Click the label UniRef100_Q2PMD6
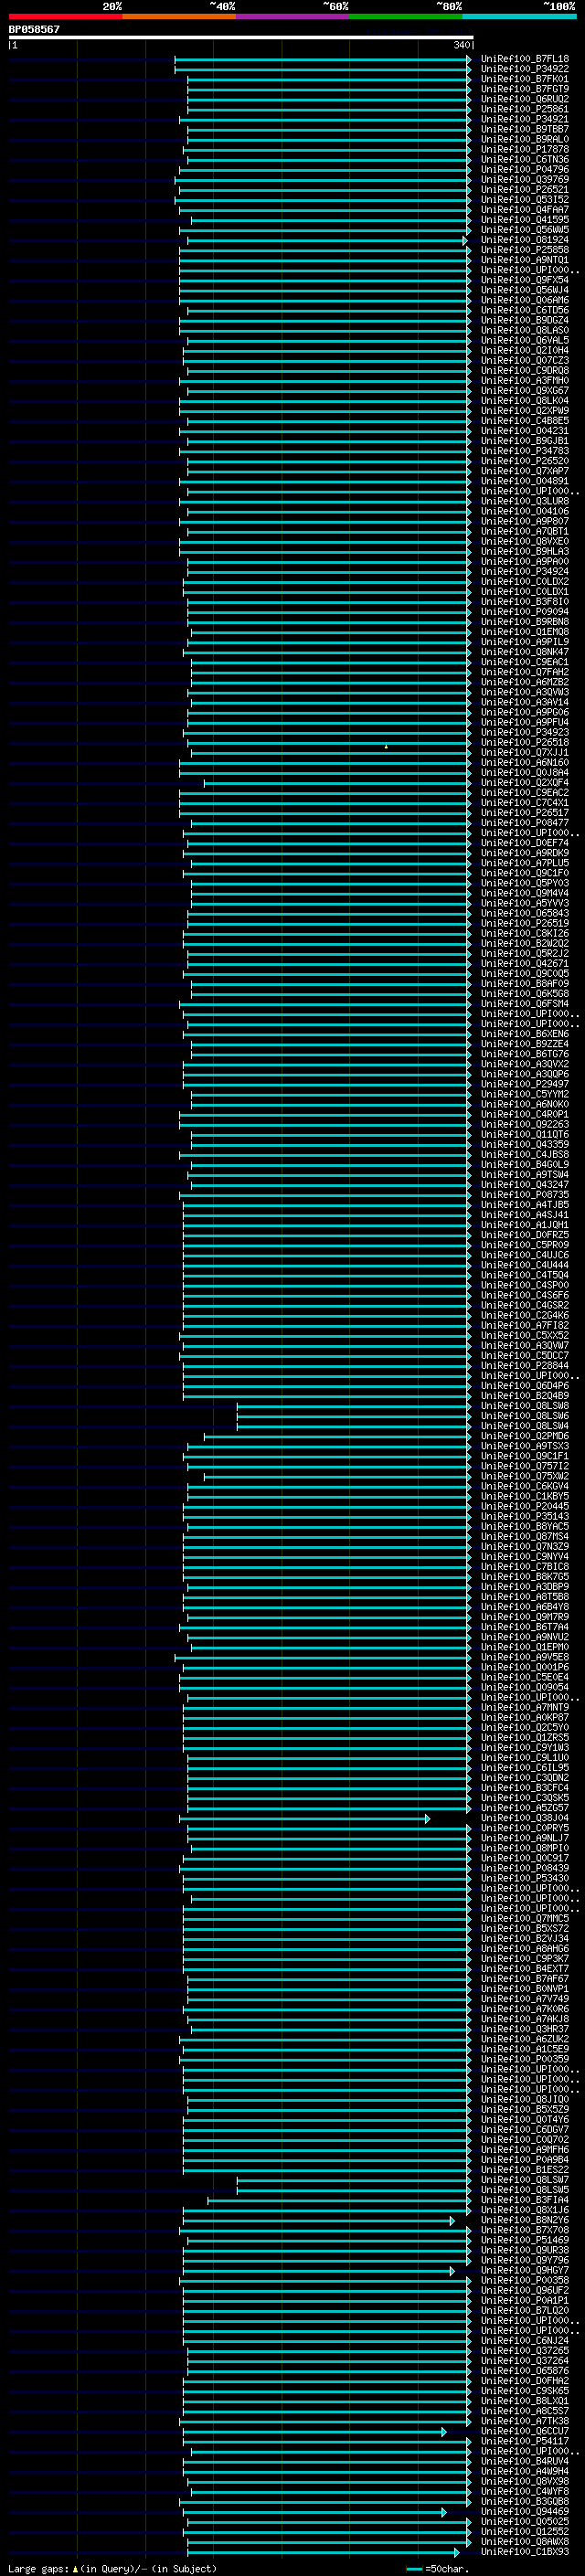 [524, 1436]
